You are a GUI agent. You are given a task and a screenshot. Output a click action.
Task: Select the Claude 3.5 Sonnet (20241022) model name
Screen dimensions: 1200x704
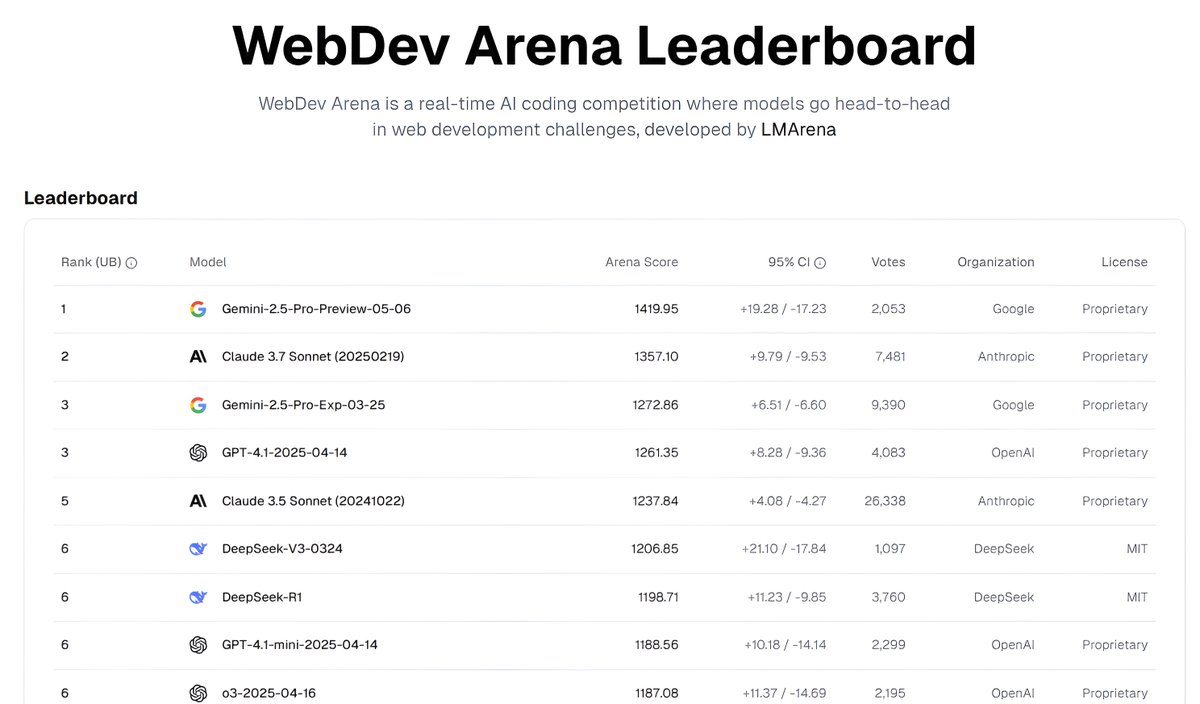click(313, 501)
